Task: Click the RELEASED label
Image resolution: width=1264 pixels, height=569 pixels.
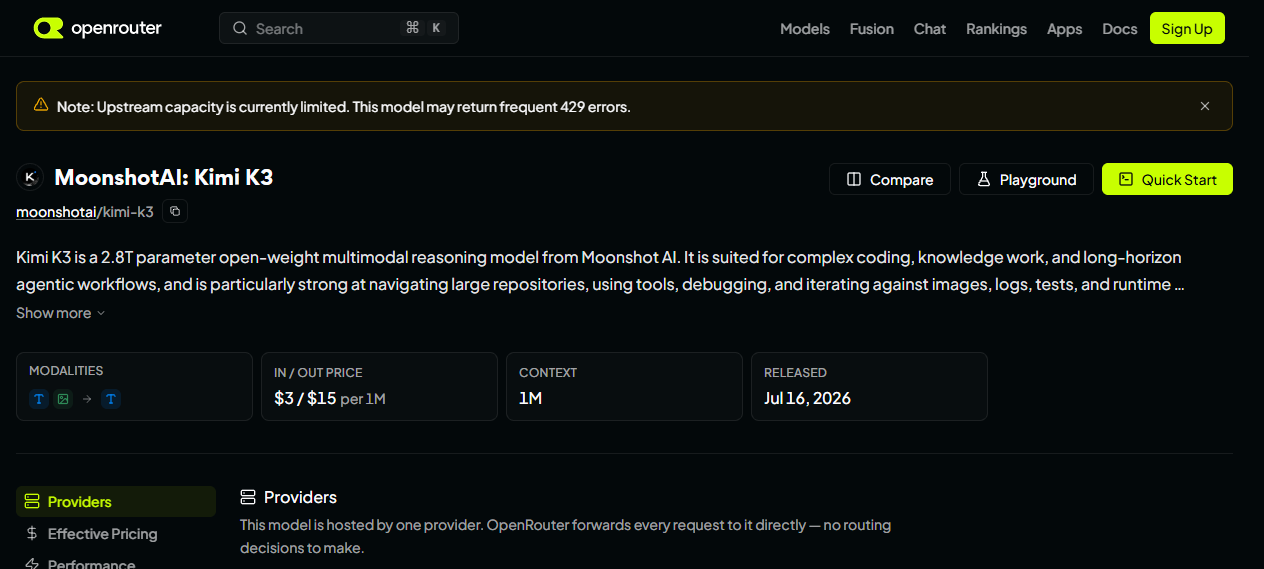Action: pos(795,372)
